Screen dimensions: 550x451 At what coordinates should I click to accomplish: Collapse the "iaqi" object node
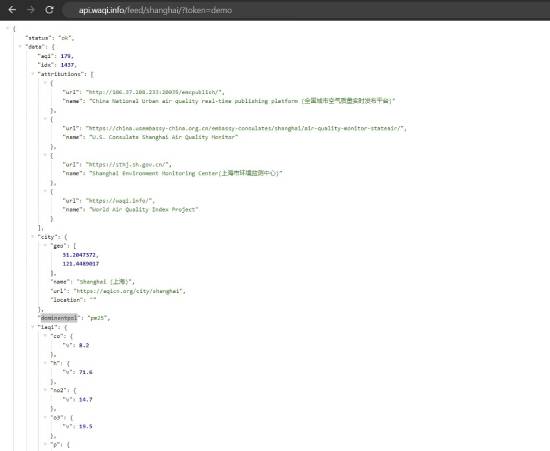(33, 327)
